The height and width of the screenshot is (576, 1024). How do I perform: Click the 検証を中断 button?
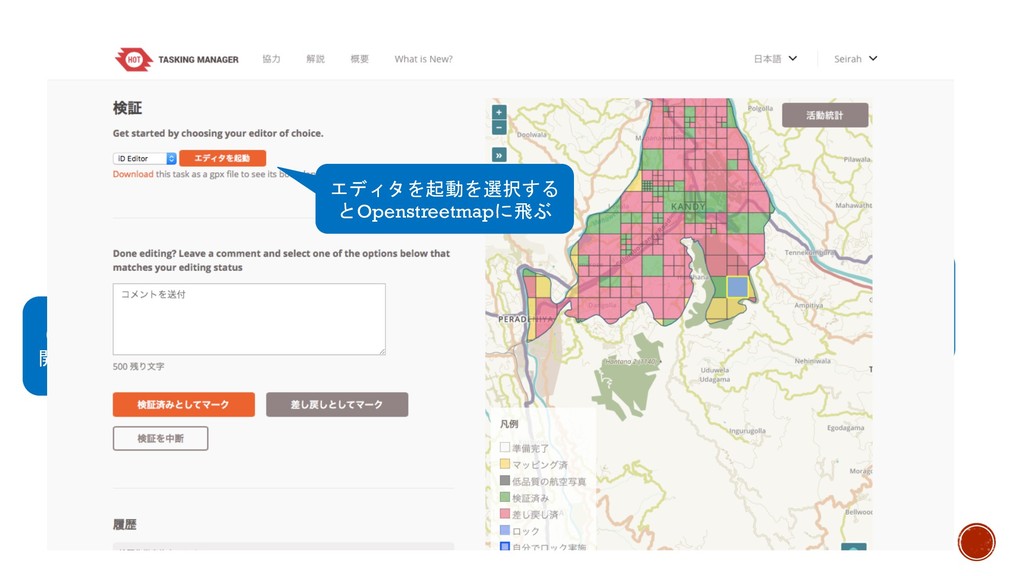161,438
